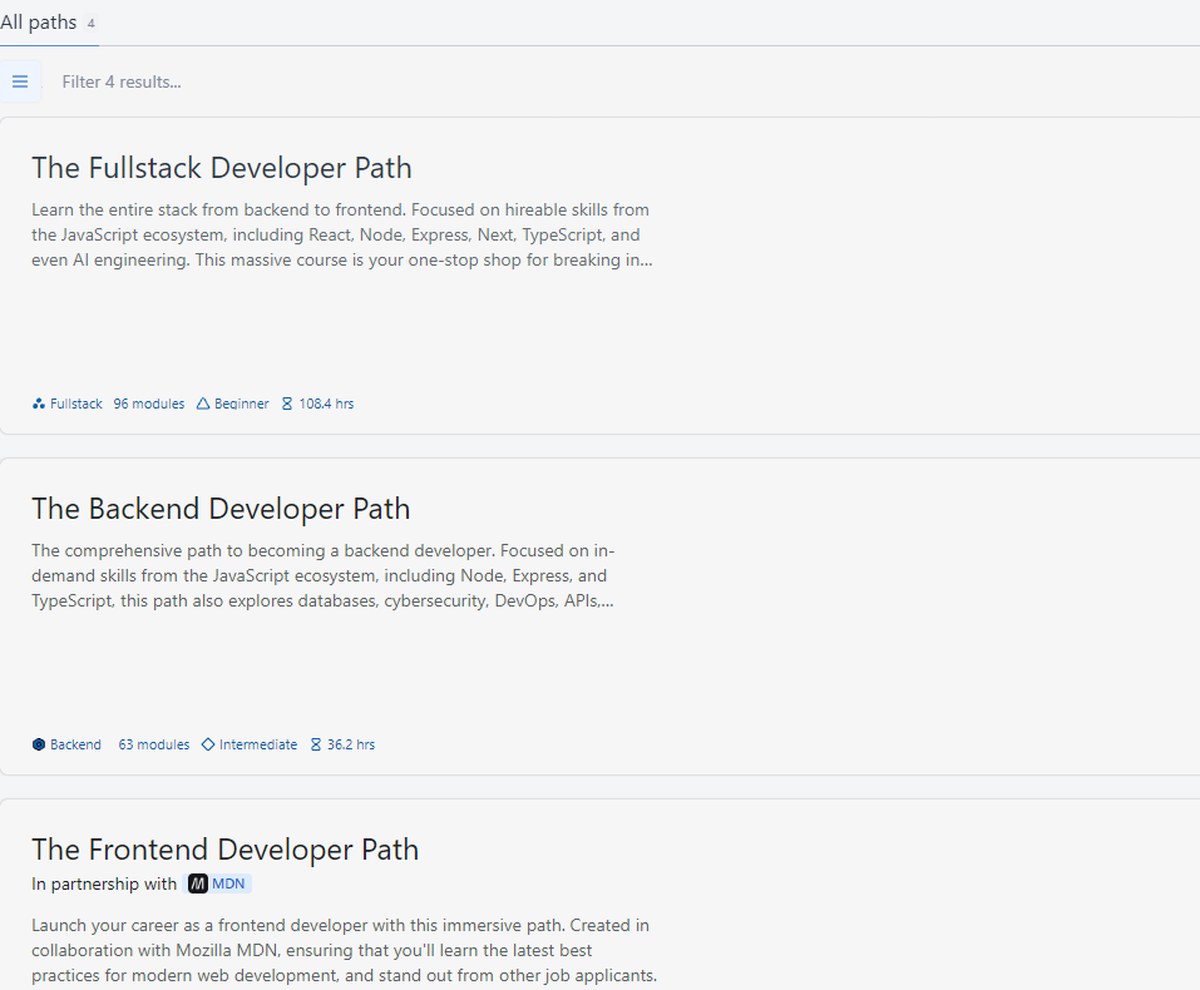Click the '4' count badge beside All paths
1200x990 pixels.
coord(91,23)
